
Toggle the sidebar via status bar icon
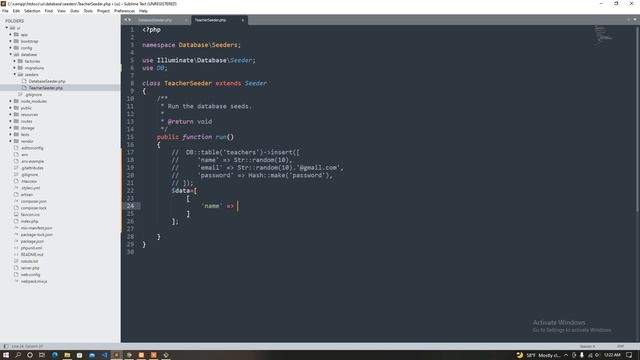[6, 346]
